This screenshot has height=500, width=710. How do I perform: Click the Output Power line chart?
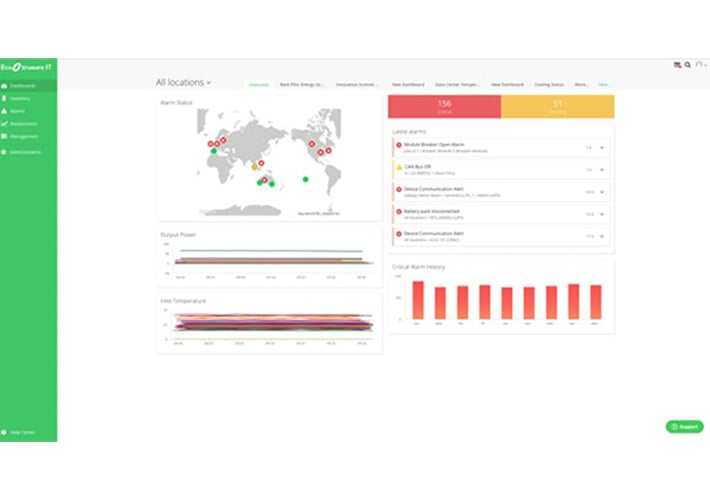269,261
